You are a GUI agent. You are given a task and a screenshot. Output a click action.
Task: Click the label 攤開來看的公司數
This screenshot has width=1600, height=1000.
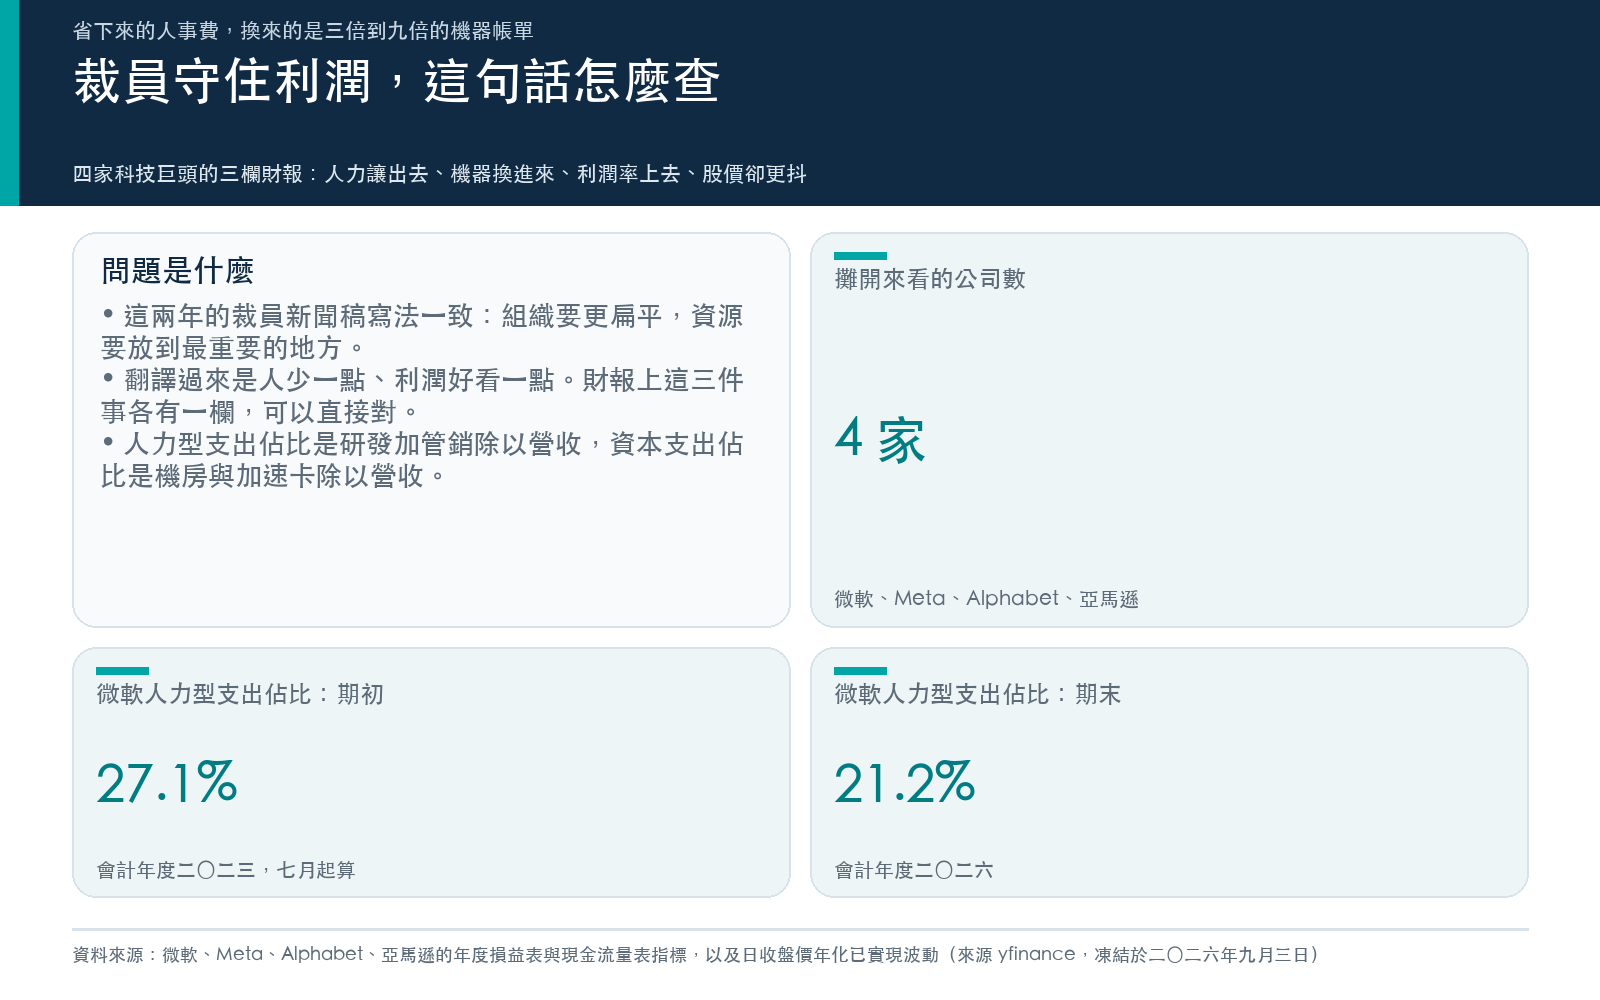click(930, 279)
